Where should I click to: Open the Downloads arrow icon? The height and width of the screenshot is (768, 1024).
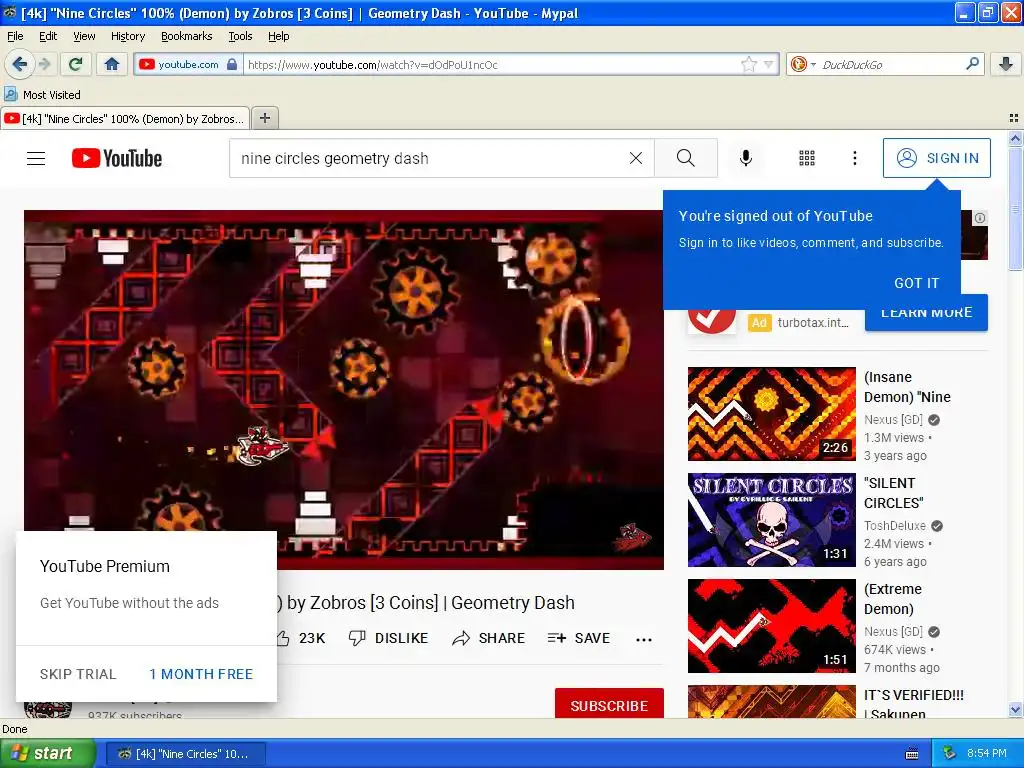tap(1006, 64)
